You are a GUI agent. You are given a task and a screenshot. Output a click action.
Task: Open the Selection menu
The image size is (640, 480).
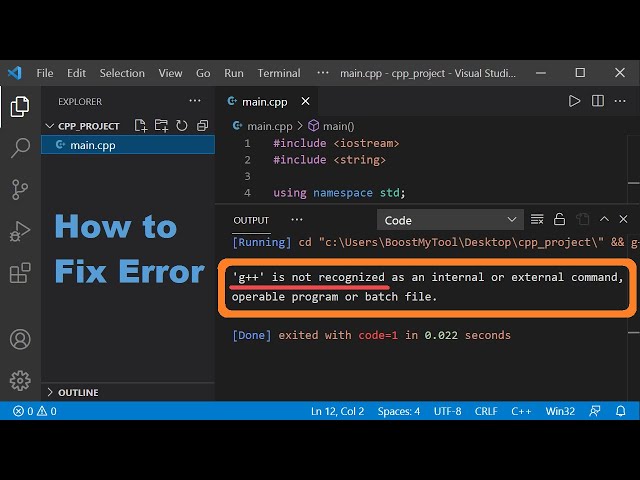[122, 73]
